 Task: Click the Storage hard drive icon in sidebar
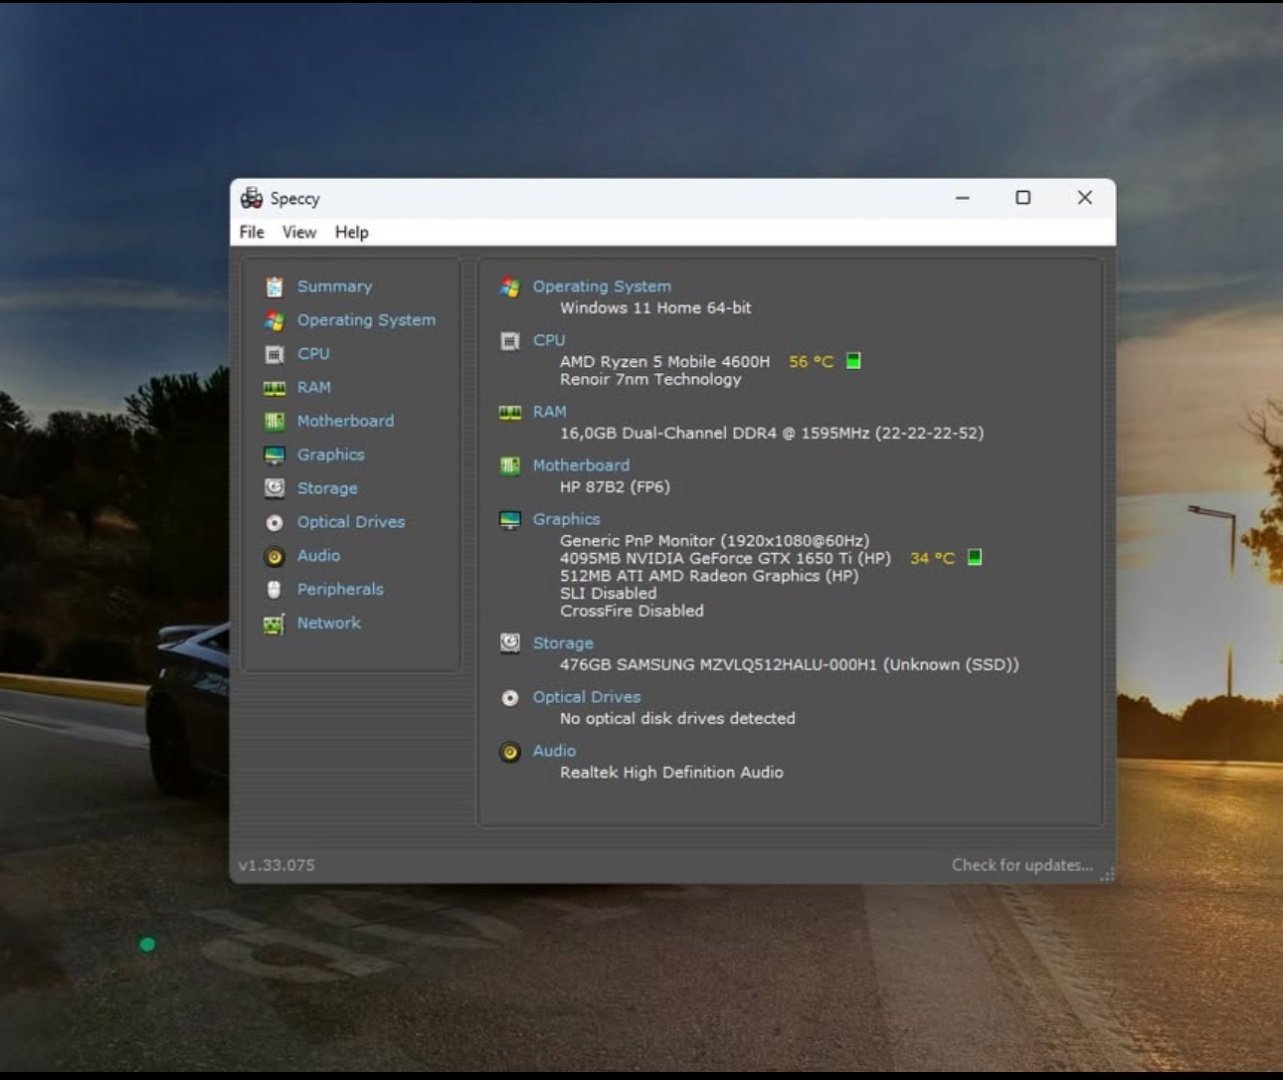point(274,488)
